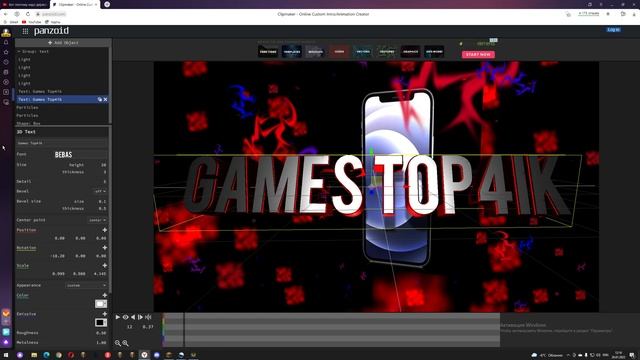Open File Explorer from taskbar
This screenshot has width=640, height=360.
(x=34, y=355)
